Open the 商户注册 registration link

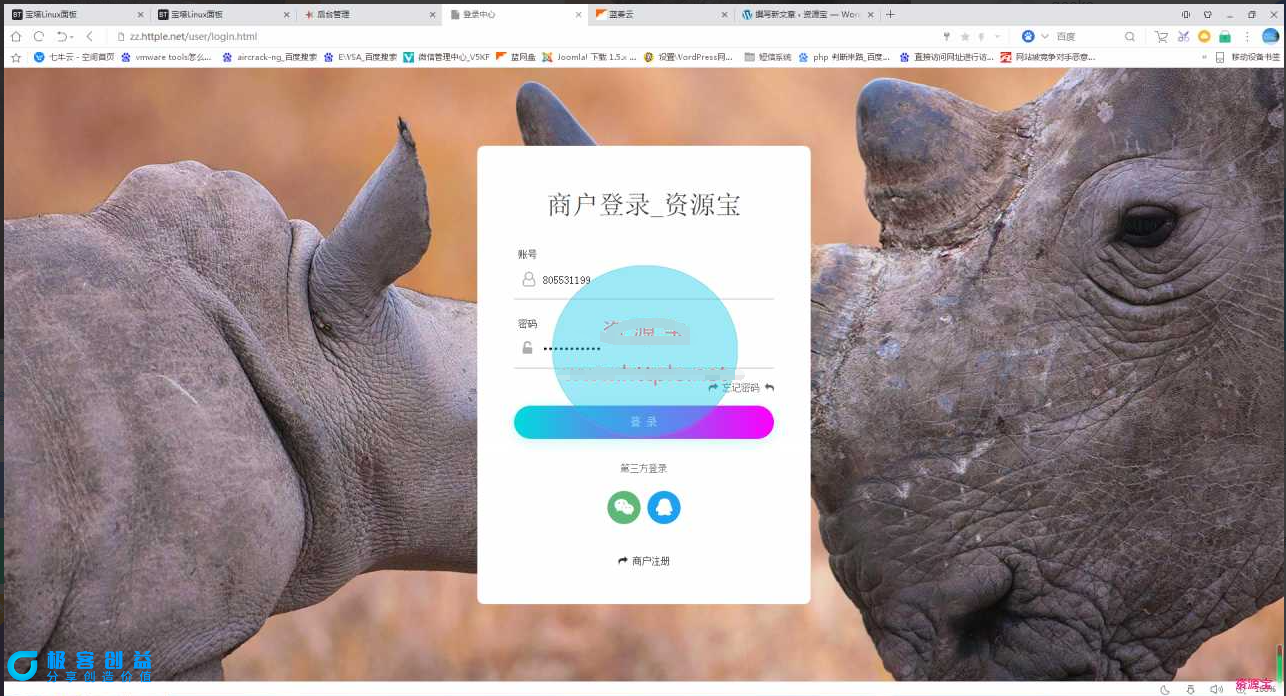click(x=649, y=561)
